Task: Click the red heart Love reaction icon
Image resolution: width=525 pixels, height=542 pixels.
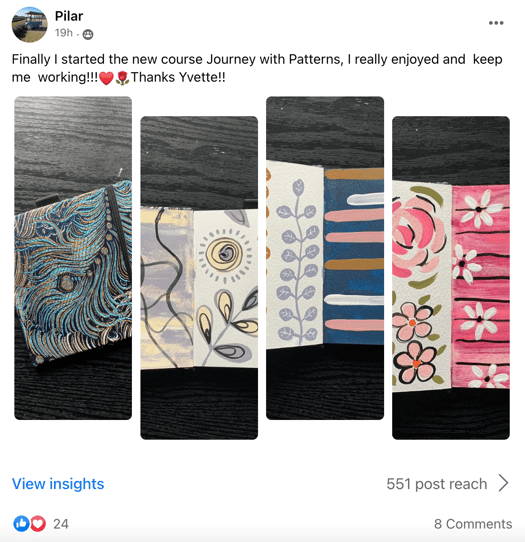Action: (38, 523)
